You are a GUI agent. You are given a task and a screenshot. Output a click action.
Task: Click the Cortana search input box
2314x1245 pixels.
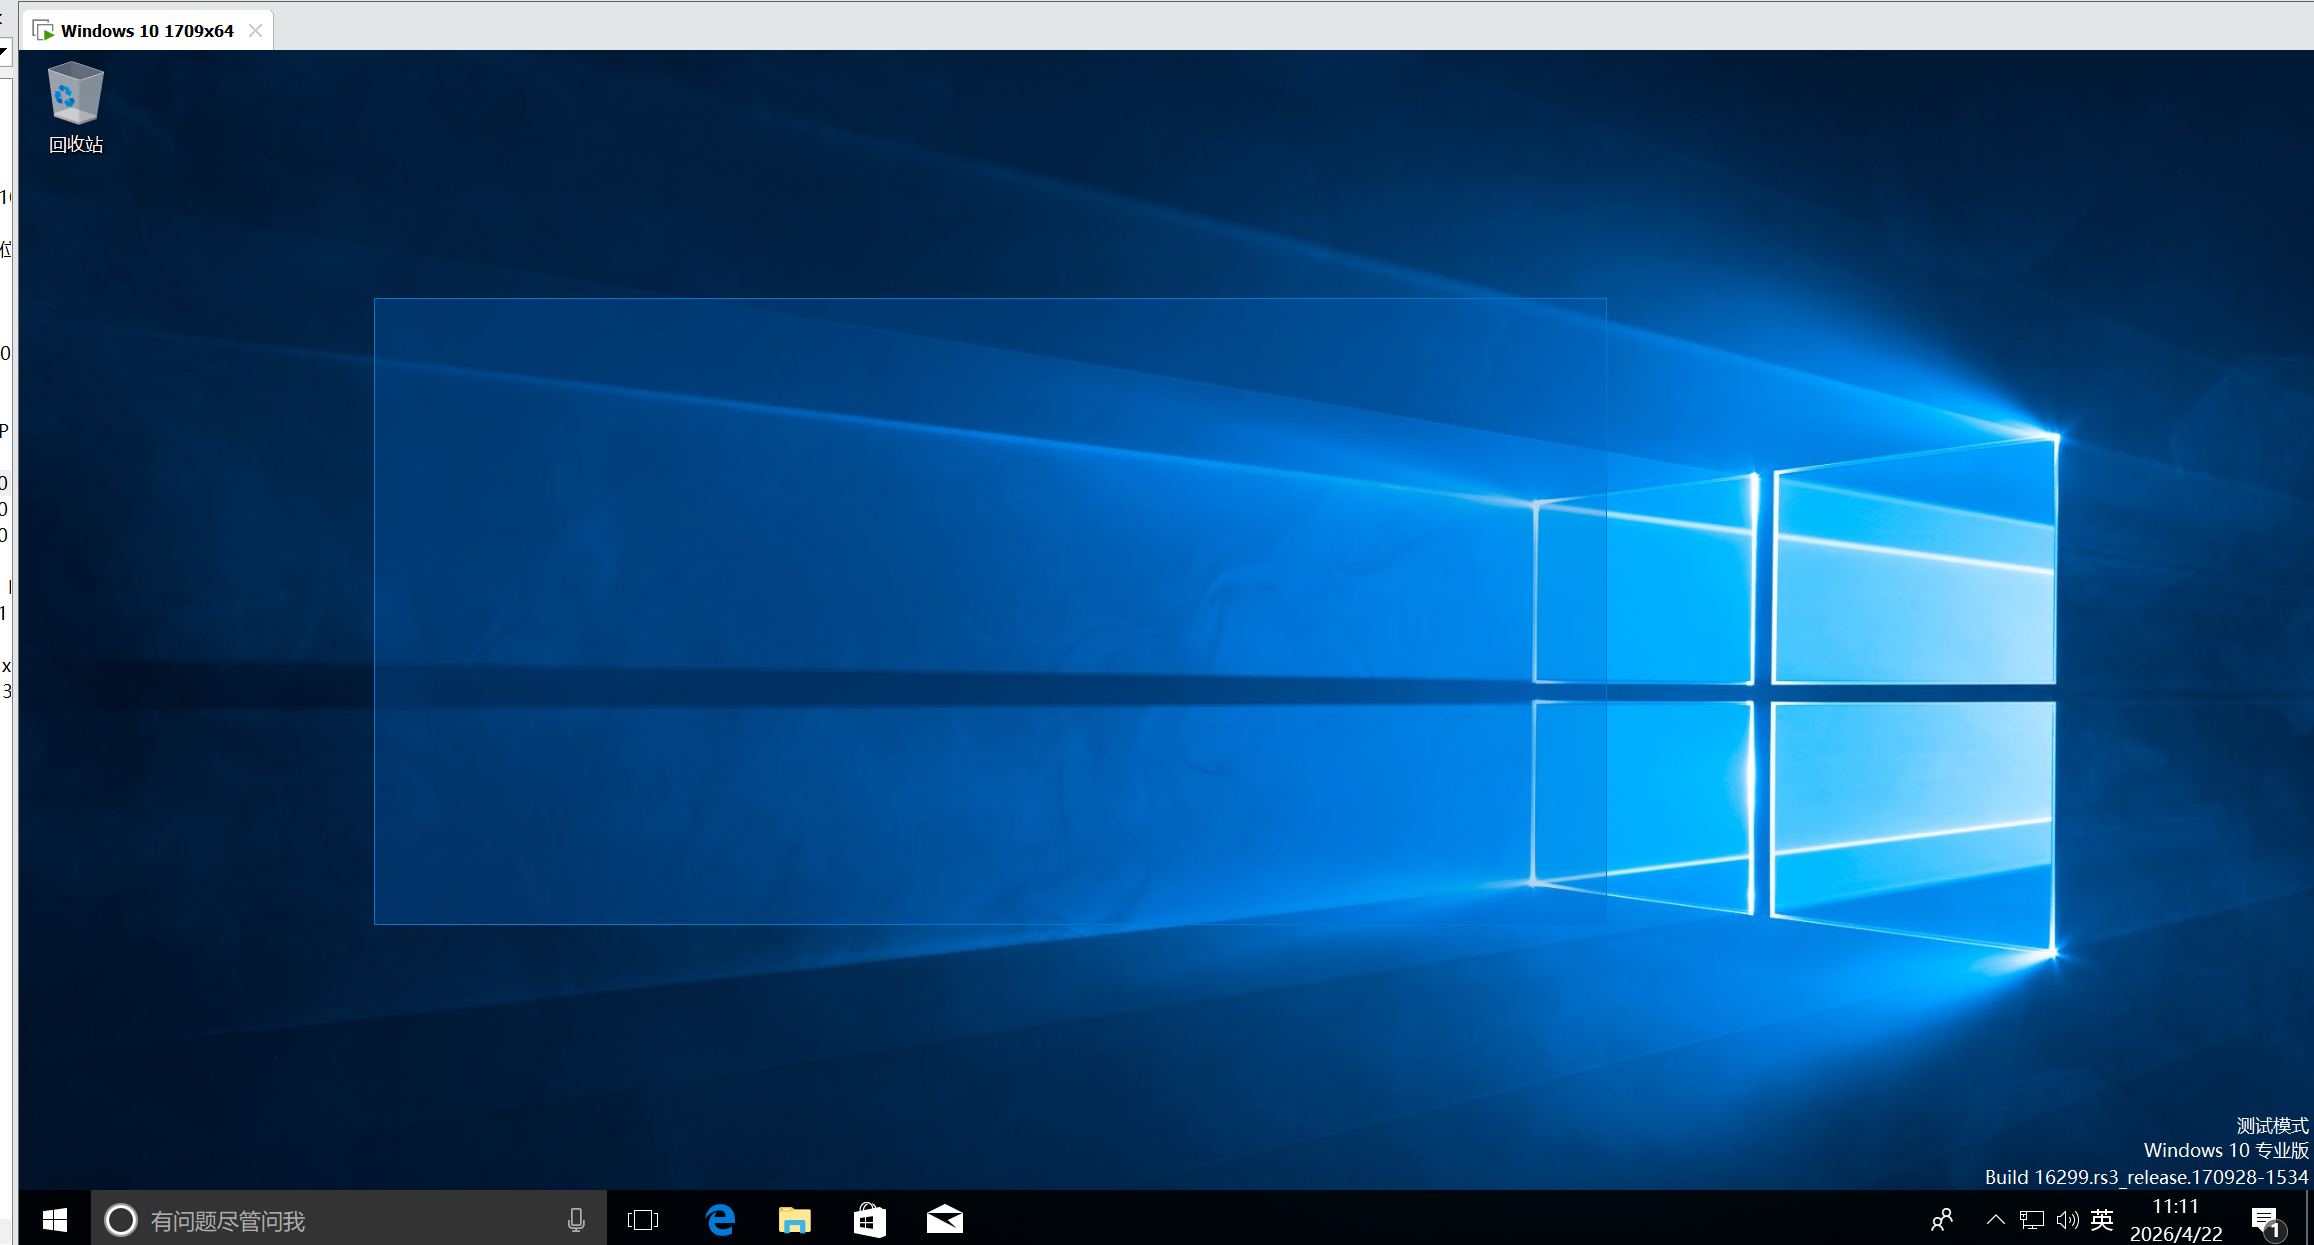click(x=350, y=1220)
